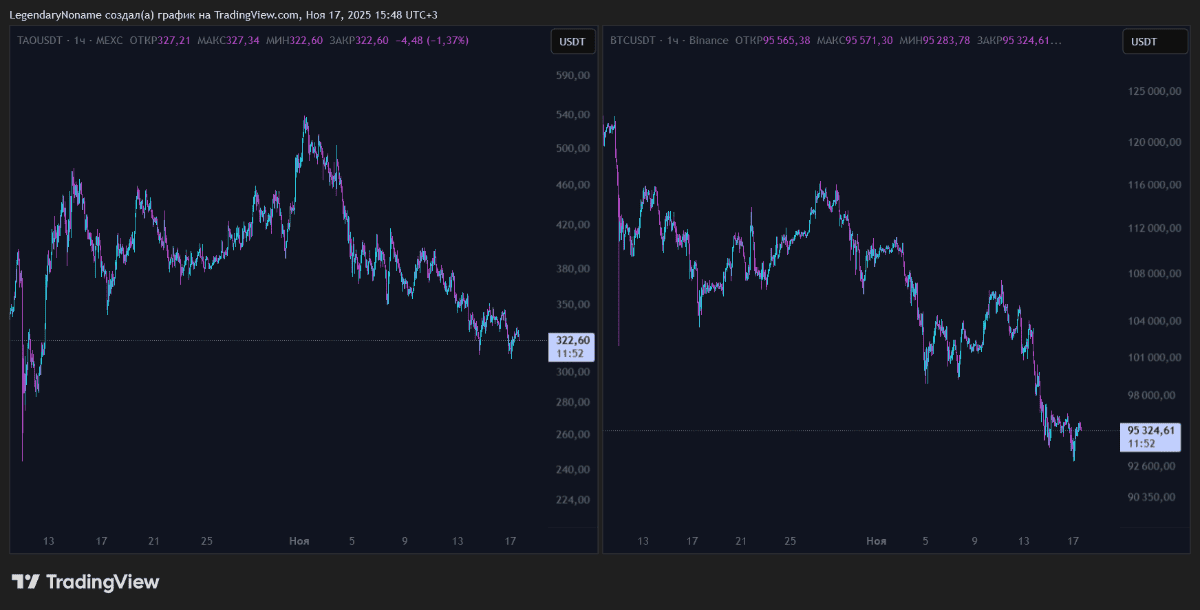Click the BTCUSDT open value ОТКР95 565,38

(772, 40)
